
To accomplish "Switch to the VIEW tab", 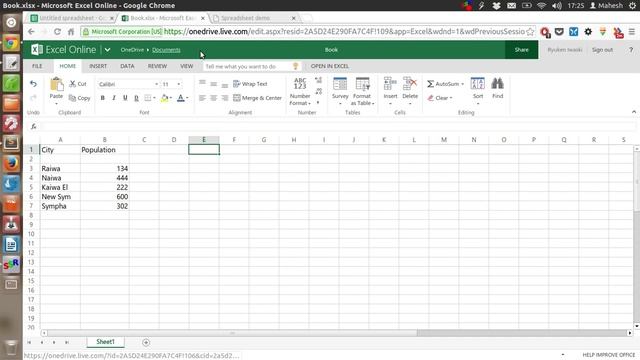I will point(187,66).
